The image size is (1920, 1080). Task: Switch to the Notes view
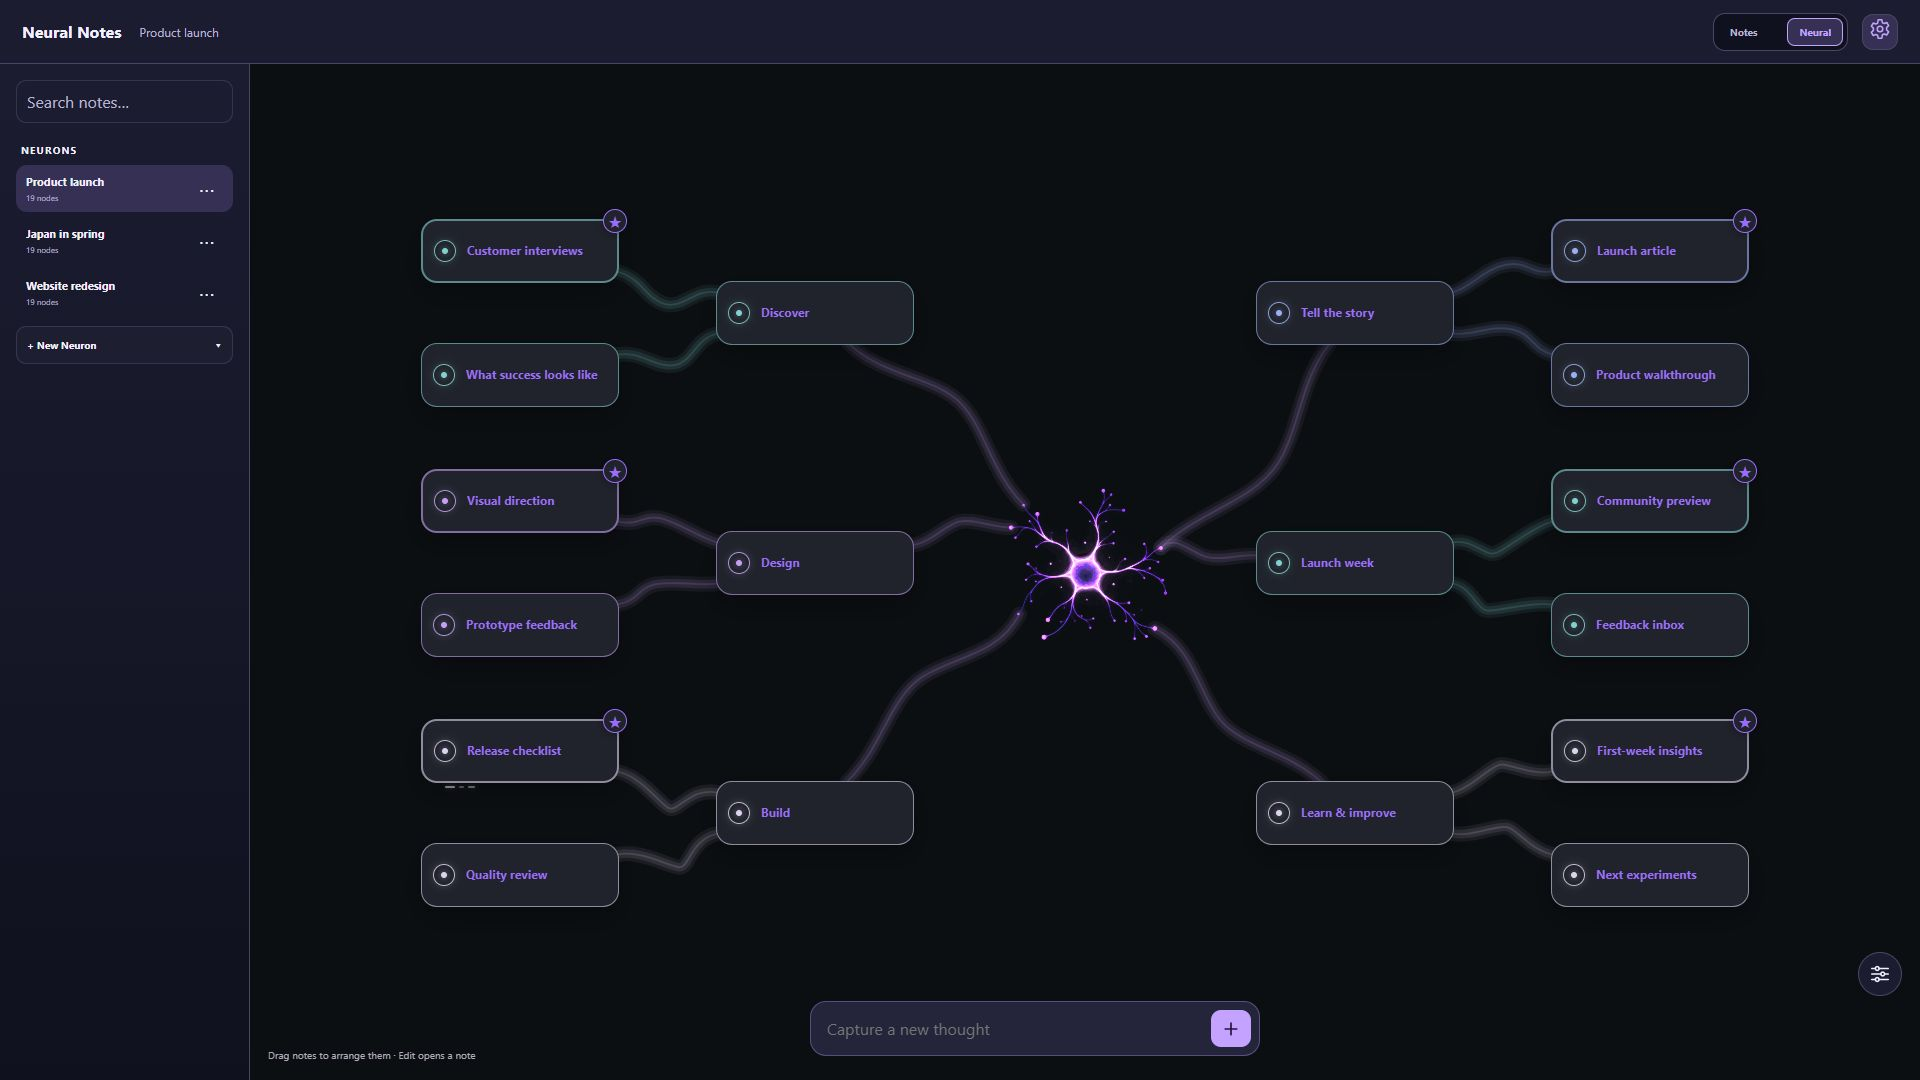[1743, 32]
